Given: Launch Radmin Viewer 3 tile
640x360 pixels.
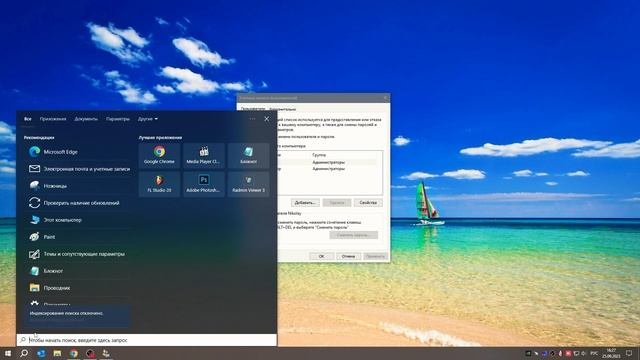Looking at the screenshot, I should 248,184.
